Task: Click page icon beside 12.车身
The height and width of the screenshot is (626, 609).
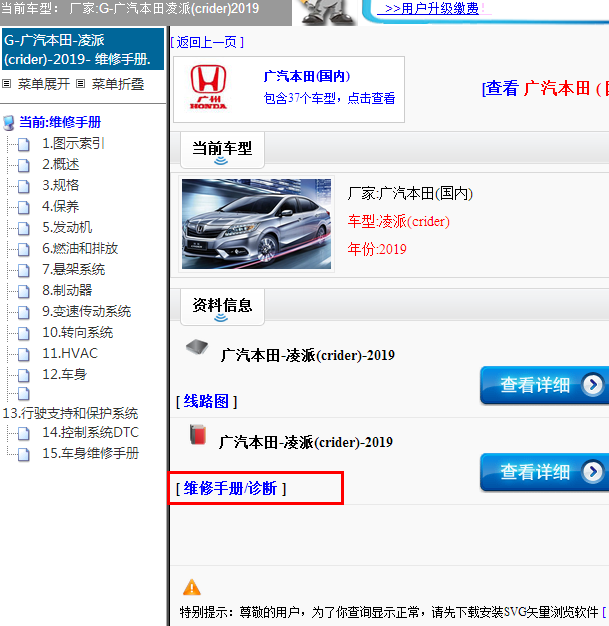Action: (x=24, y=375)
